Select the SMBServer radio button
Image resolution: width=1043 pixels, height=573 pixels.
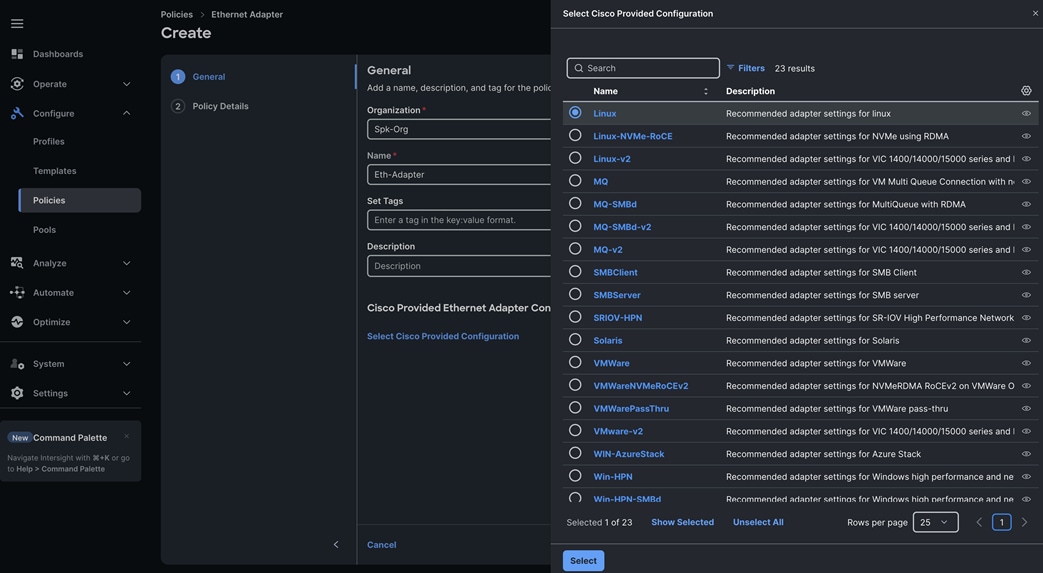(575, 294)
